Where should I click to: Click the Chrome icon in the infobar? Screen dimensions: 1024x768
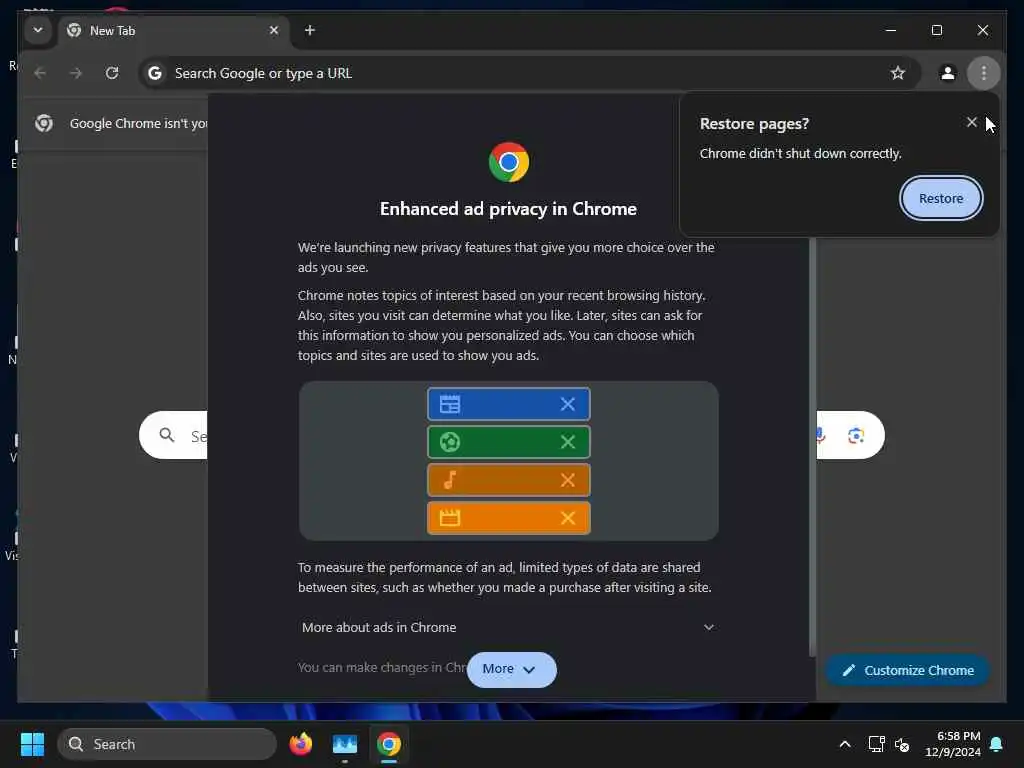click(44, 123)
